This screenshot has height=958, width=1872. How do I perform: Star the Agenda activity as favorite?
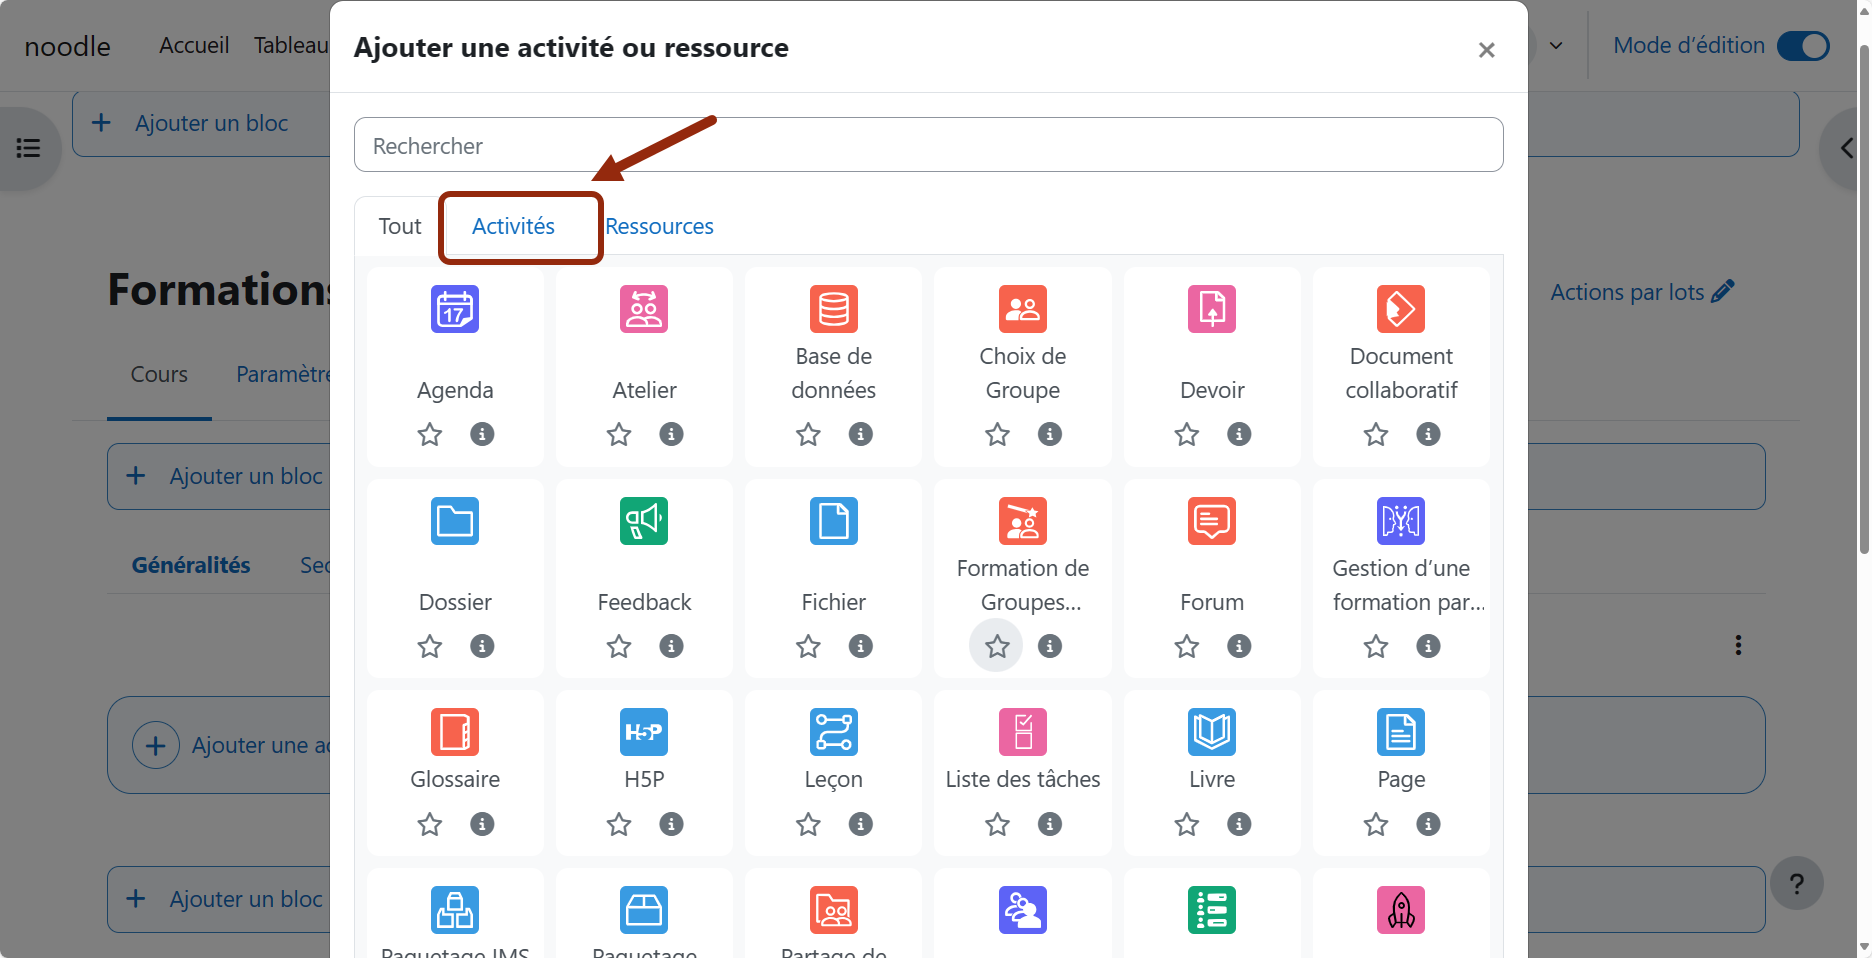430,434
